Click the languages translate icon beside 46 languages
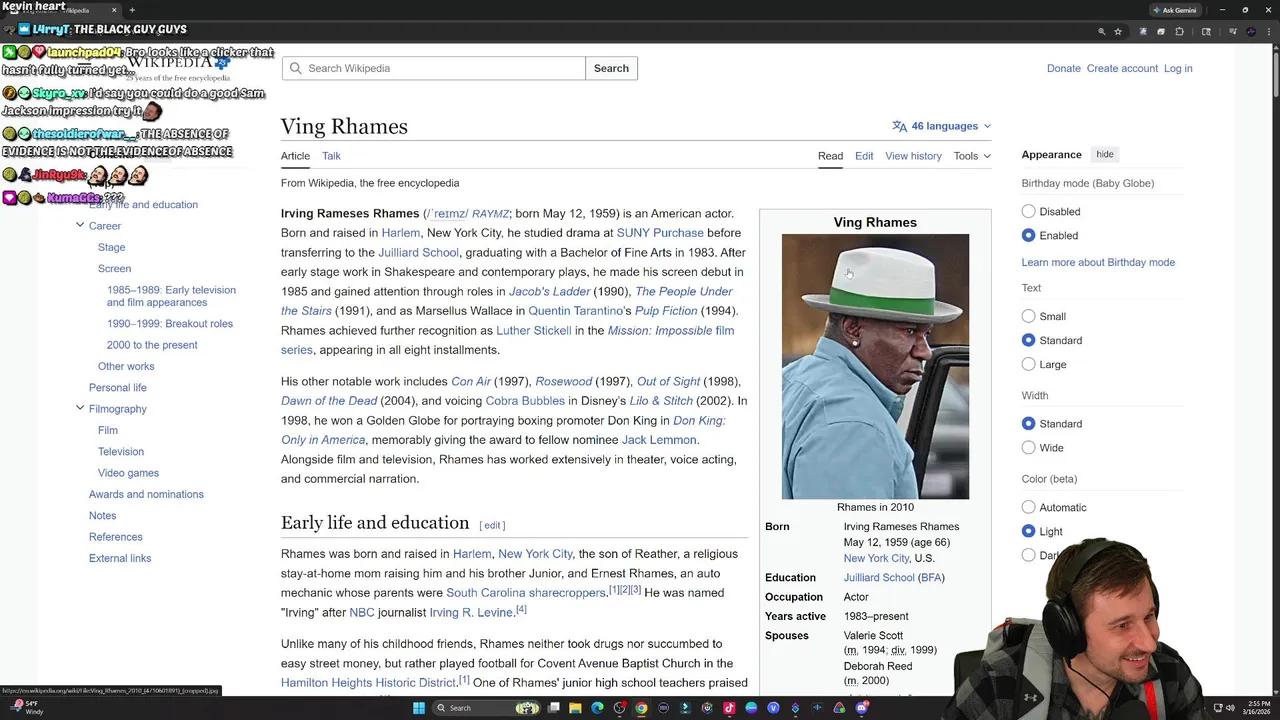 [899, 126]
